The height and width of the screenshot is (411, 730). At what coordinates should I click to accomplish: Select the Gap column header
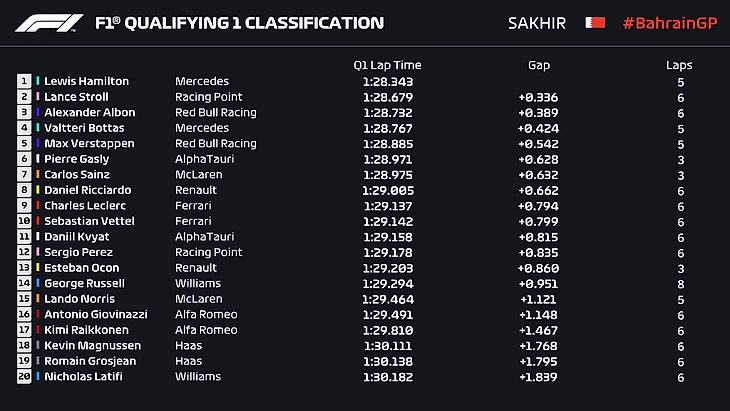pos(539,65)
